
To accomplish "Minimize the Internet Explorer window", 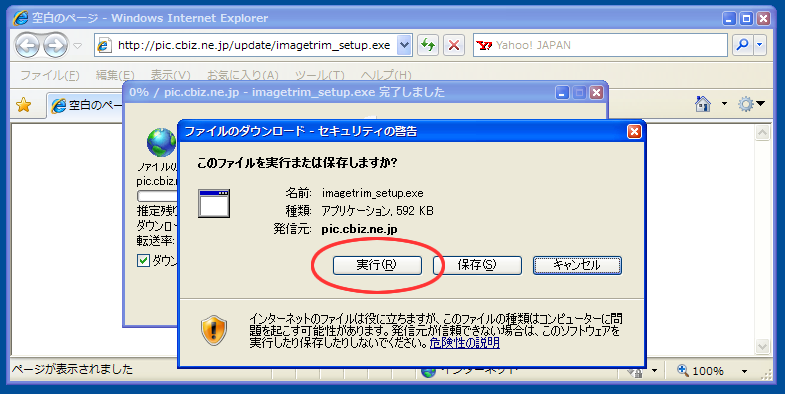I will (729, 19).
